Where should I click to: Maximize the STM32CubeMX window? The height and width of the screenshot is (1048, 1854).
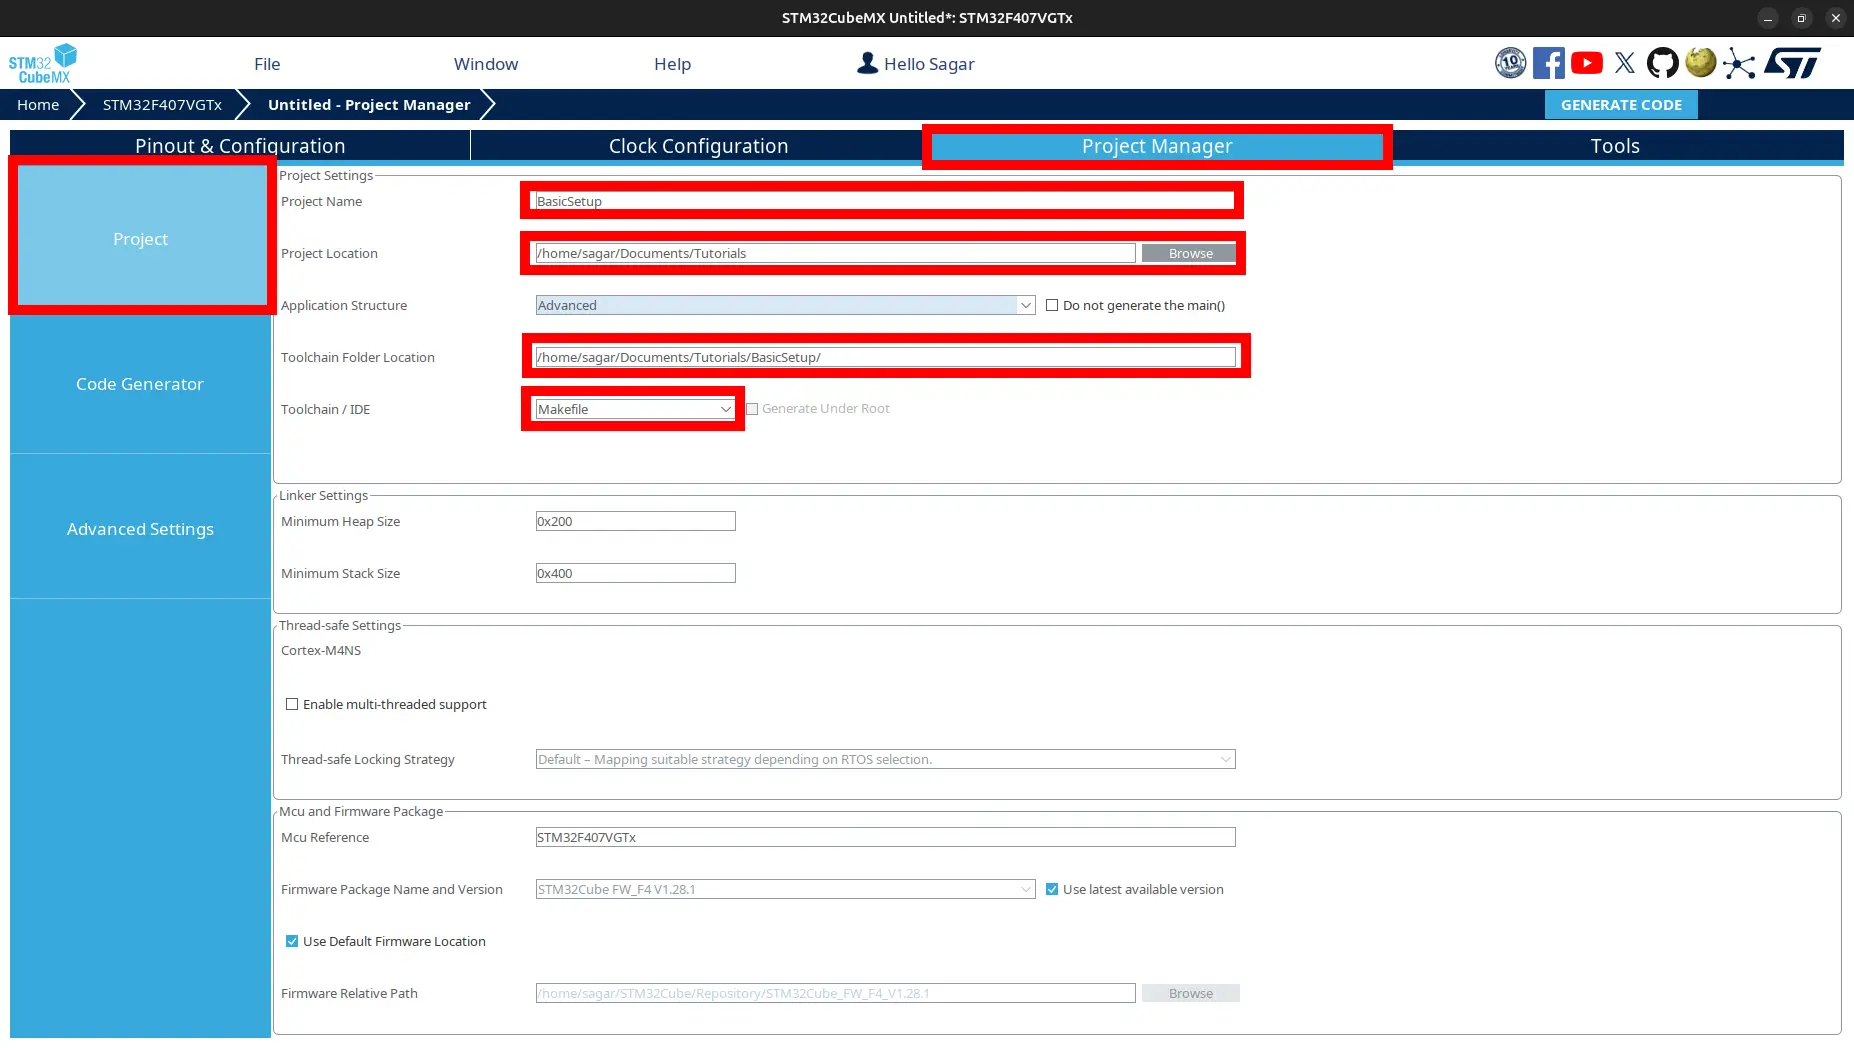[1801, 18]
